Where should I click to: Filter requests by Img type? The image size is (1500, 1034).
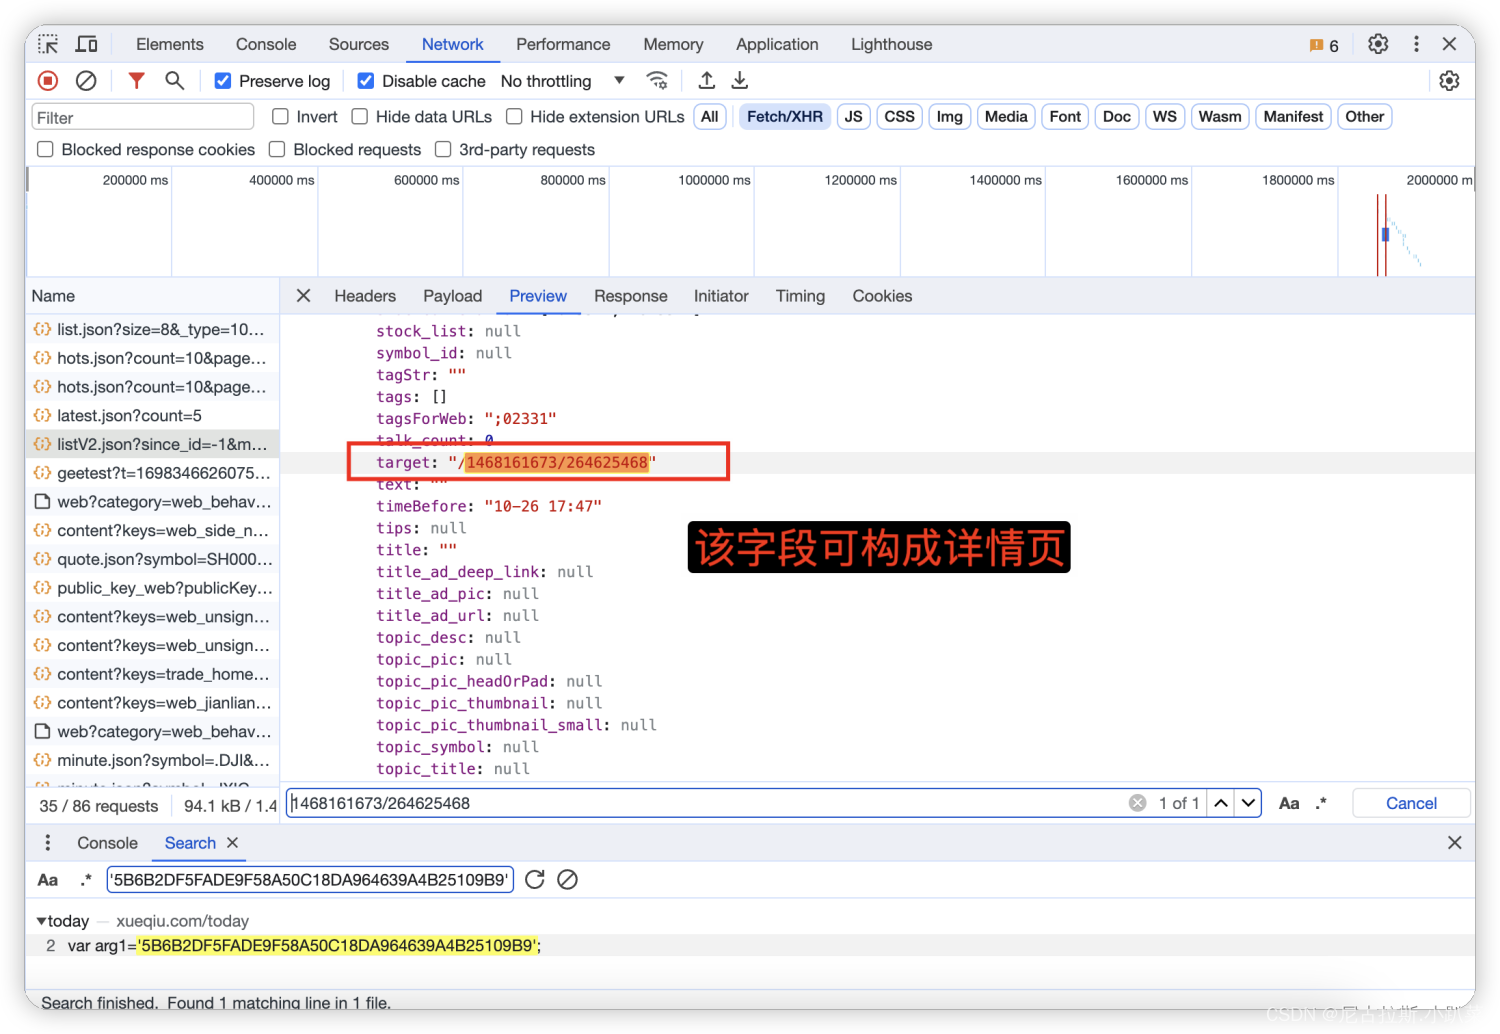point(949,117)
